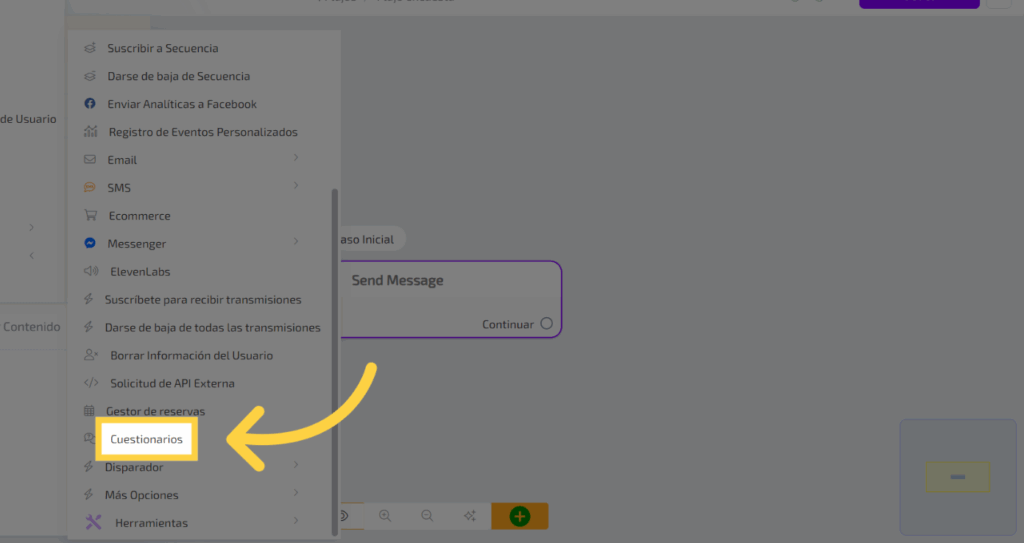
Task: Expand the Email submenu arrow
Action: click(296, 159)
